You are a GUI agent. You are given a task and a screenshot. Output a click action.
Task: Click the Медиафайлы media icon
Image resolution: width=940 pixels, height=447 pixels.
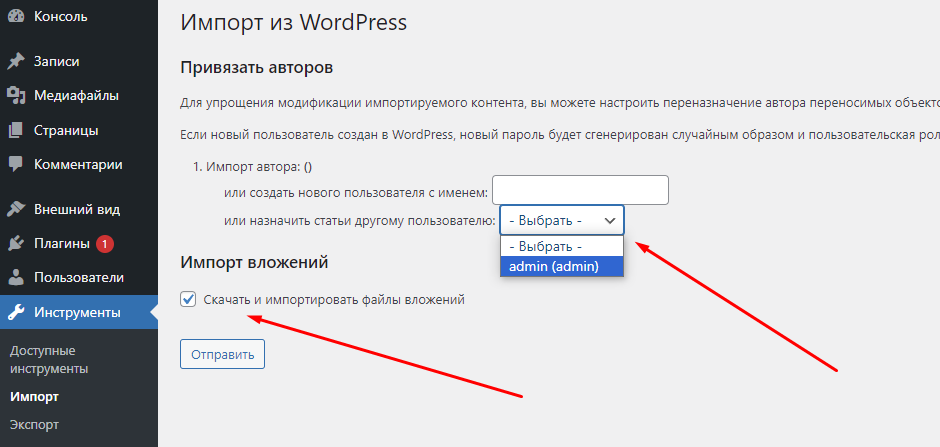pos(16,95)
